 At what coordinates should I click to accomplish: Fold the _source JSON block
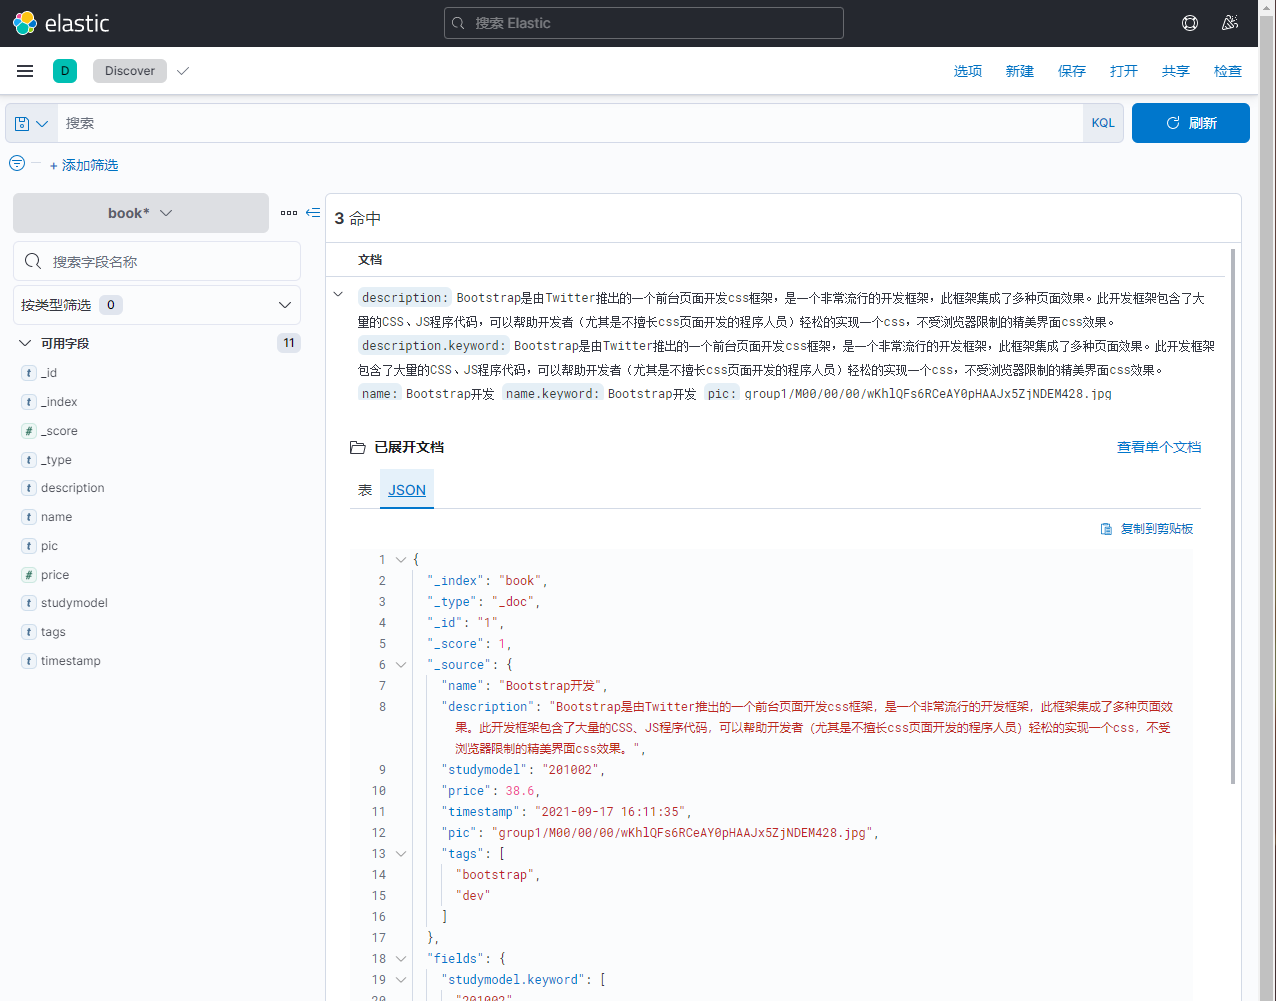click(401, 664)
